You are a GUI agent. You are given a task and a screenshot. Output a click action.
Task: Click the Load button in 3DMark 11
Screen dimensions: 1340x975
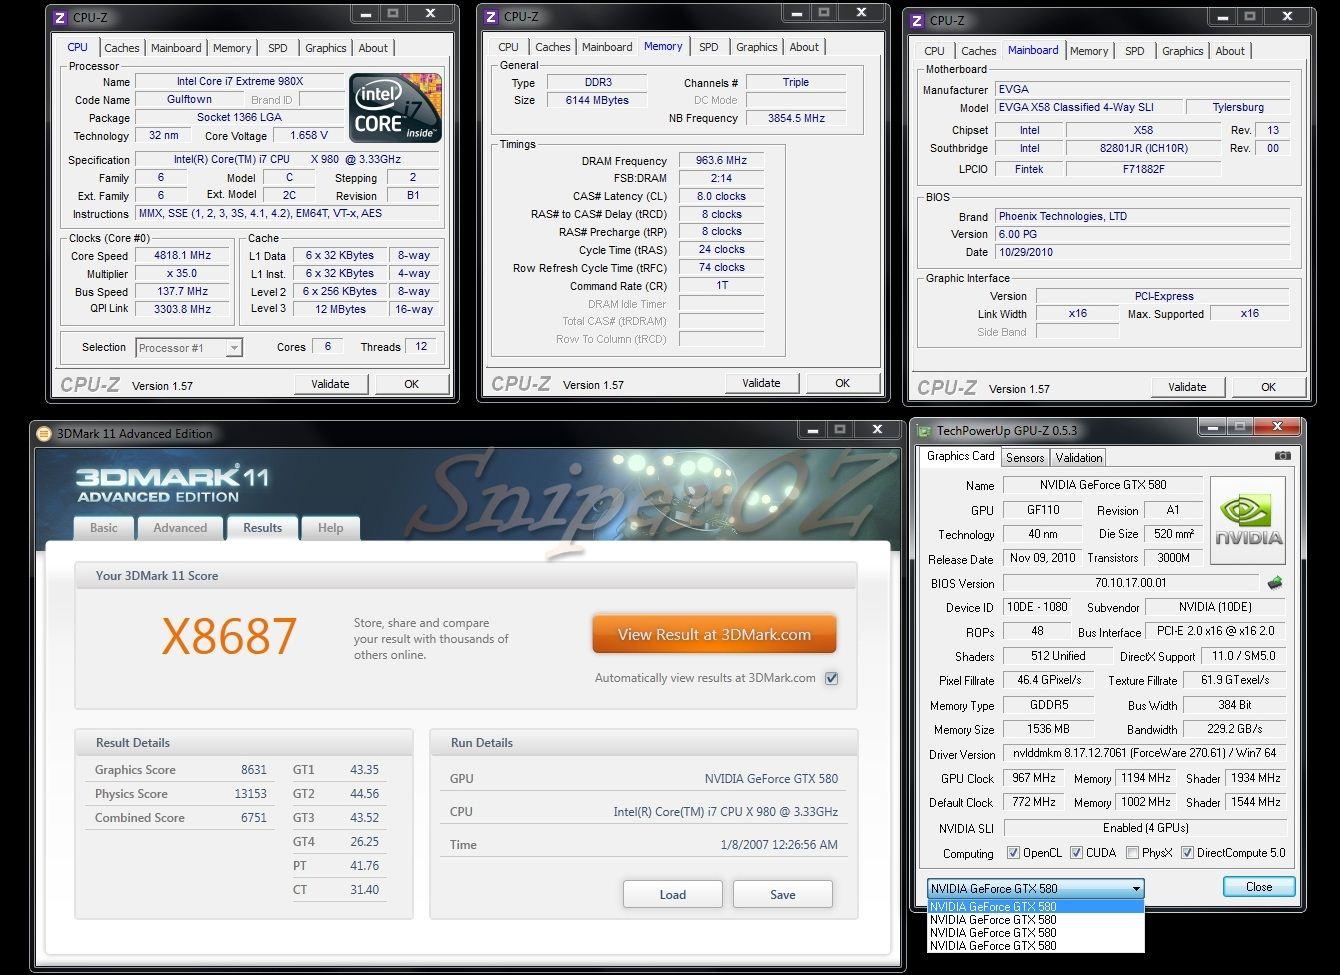click(672, 894)
